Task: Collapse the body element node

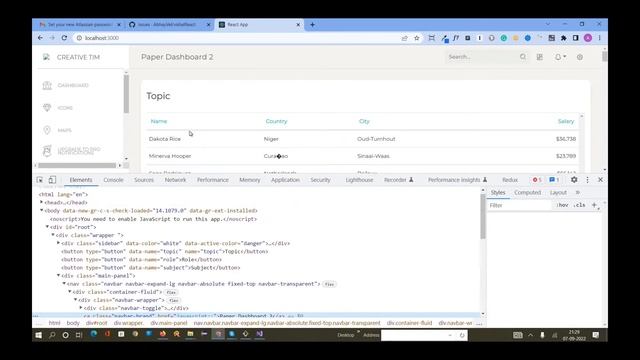Action: pos(41,210)
